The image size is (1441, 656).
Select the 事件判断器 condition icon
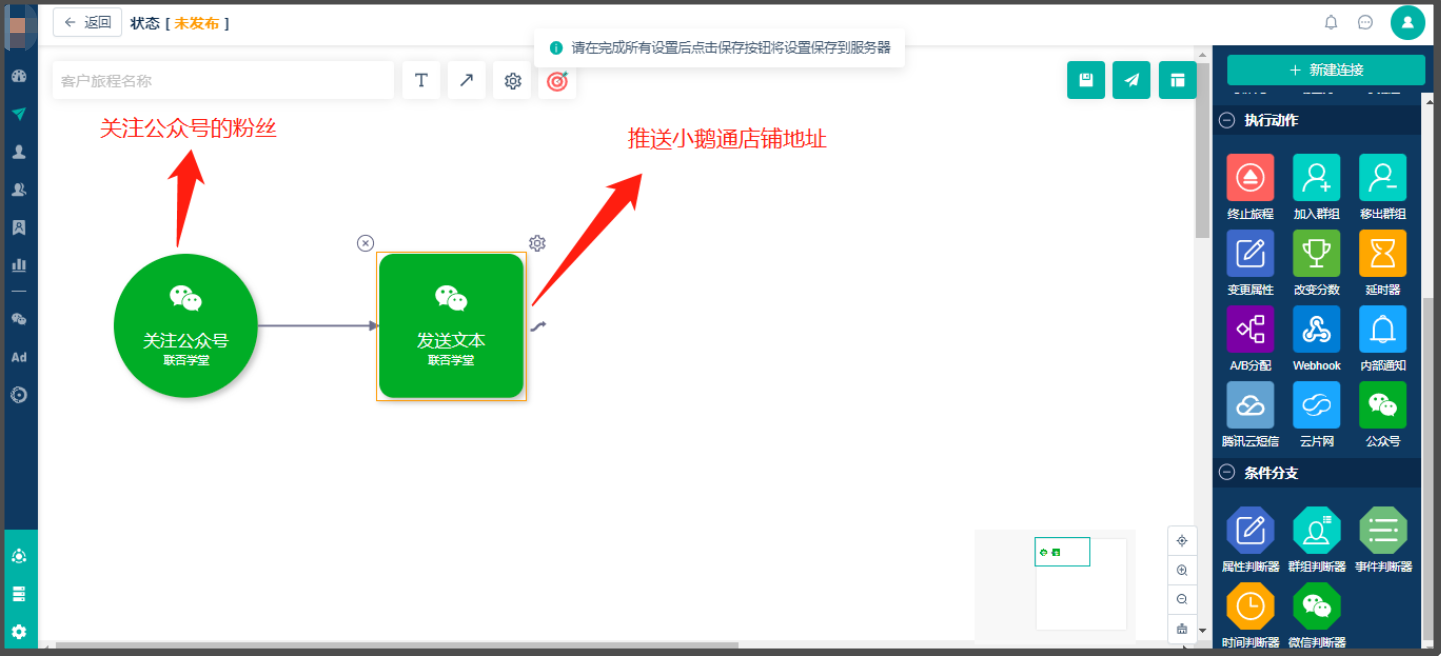(1383, 531)
